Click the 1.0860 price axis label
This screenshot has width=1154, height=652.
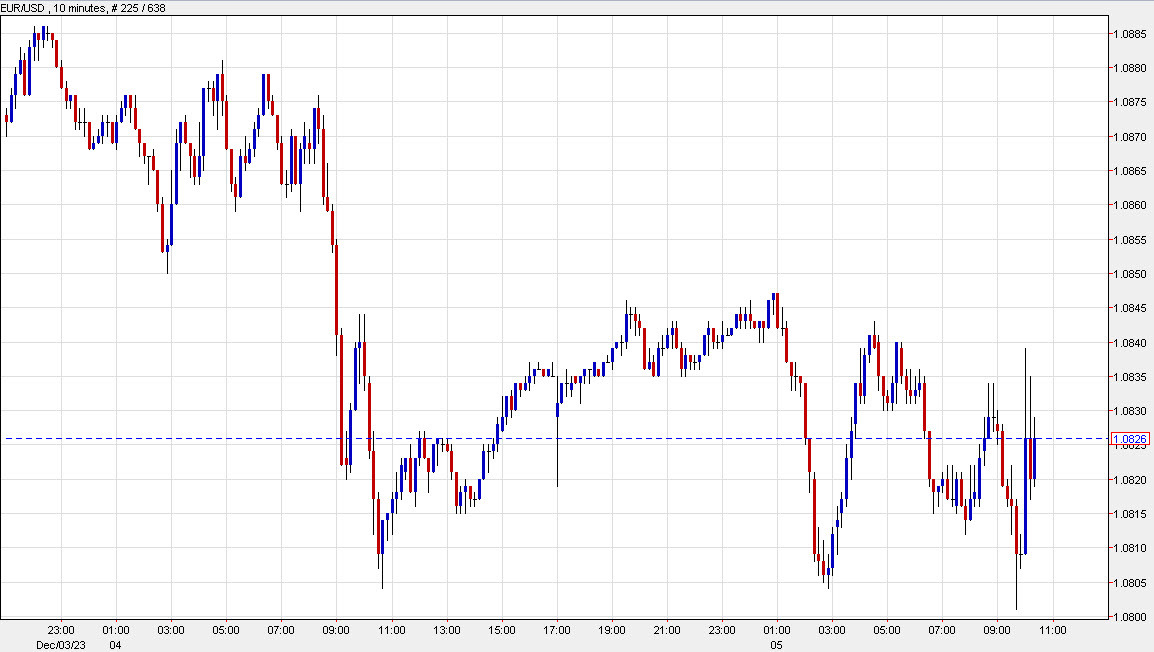click(x=1130, y=205)
